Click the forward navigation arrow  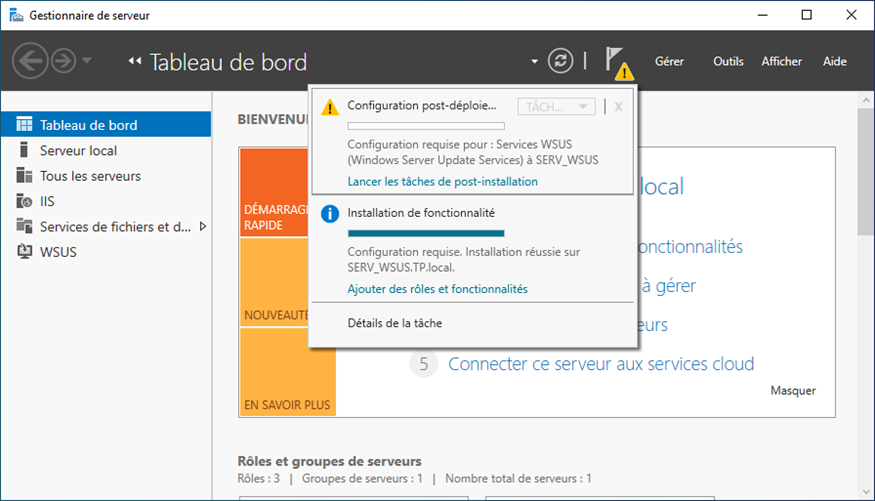(64, 60)
